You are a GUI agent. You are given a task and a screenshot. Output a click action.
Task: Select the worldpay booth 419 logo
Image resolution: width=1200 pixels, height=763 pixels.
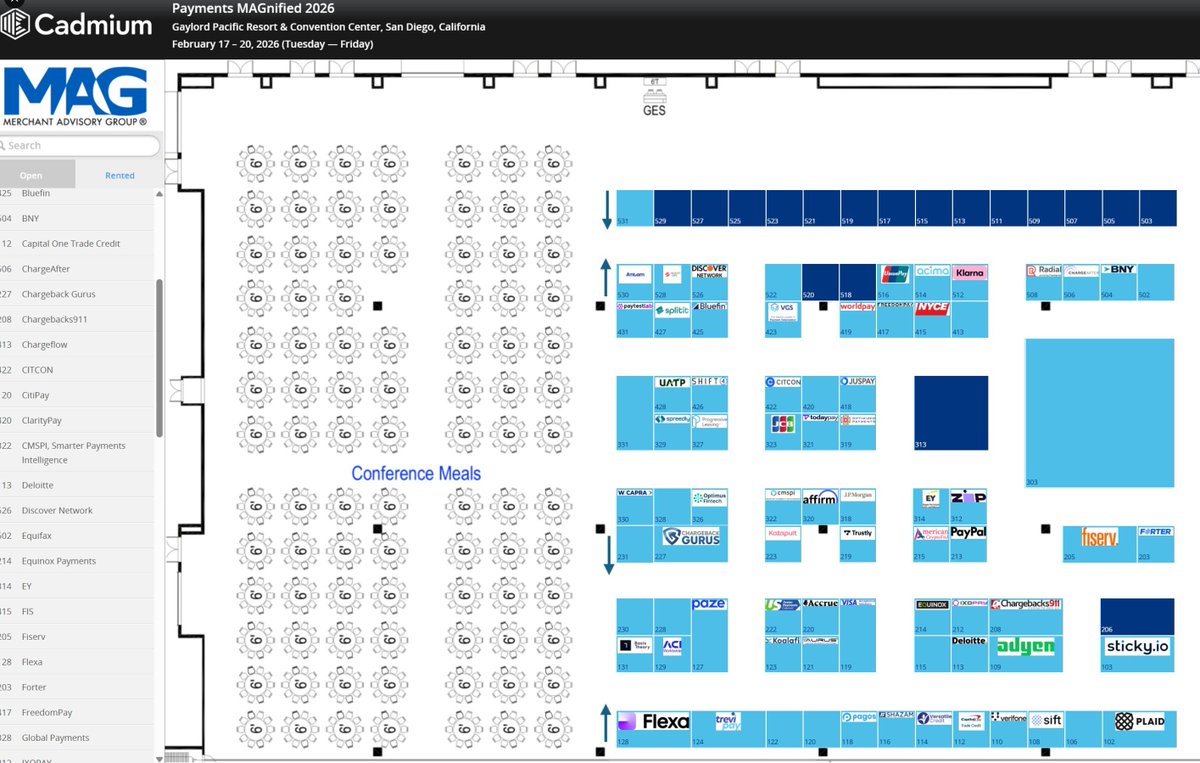(x=858, y=308)
